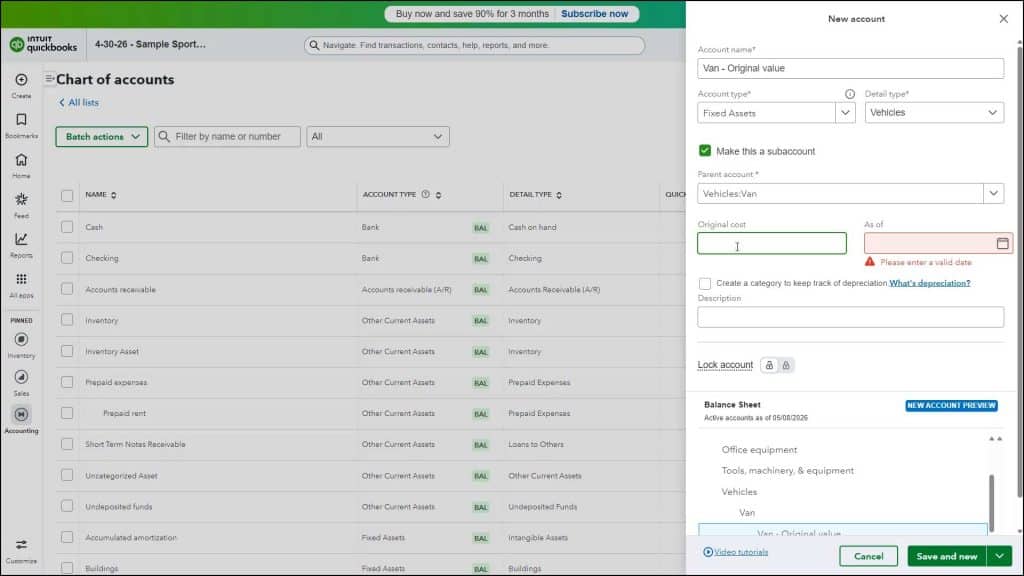The height and width of the screenshot is (576, 1024).
Task: Click the second lock account icon
Action: (786, 365)
